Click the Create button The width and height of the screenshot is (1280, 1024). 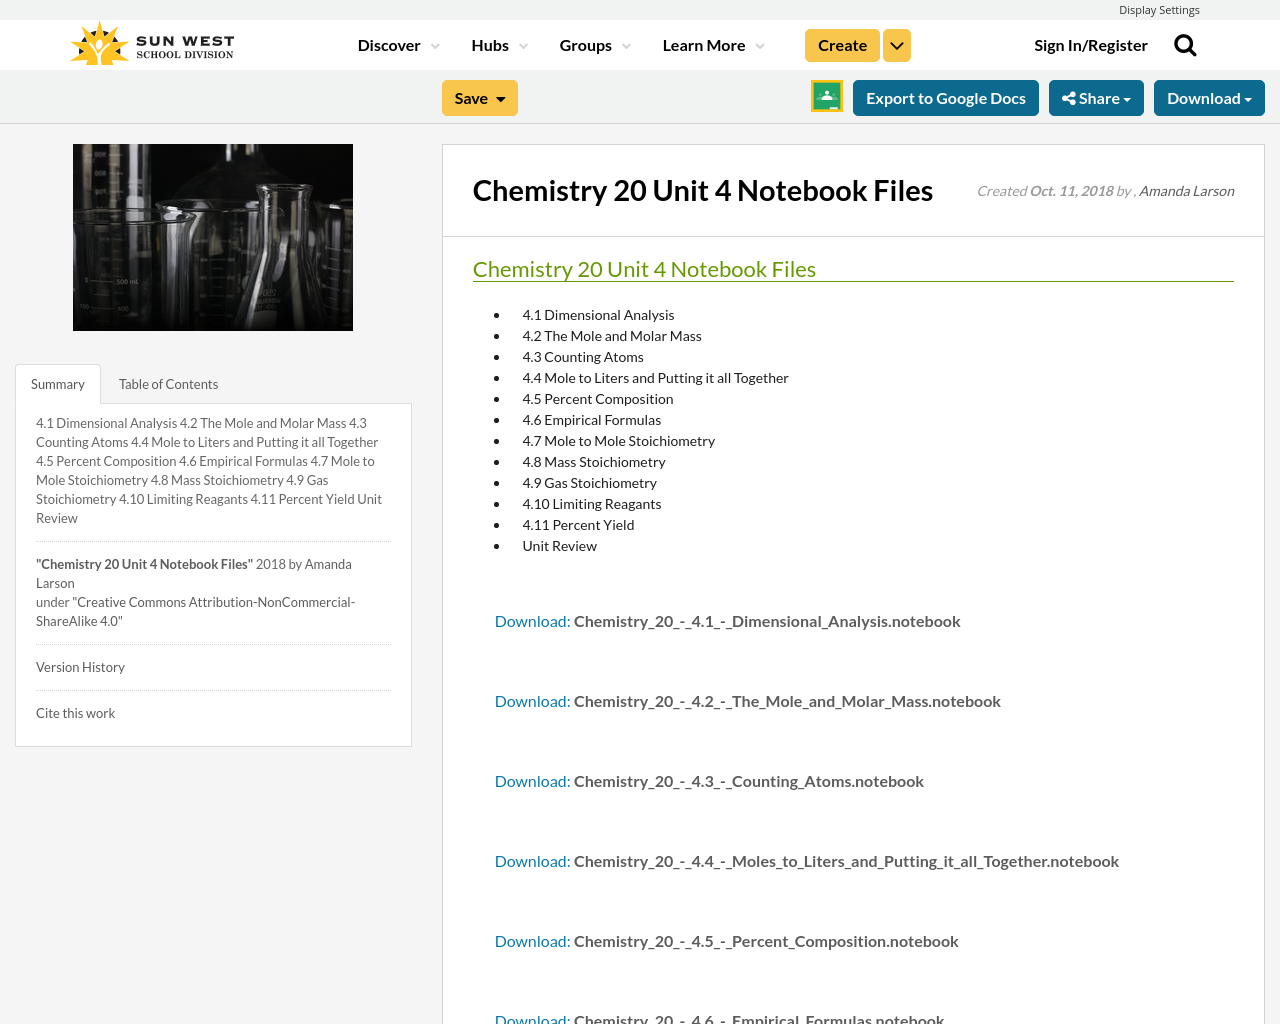[x=842, y=46]
